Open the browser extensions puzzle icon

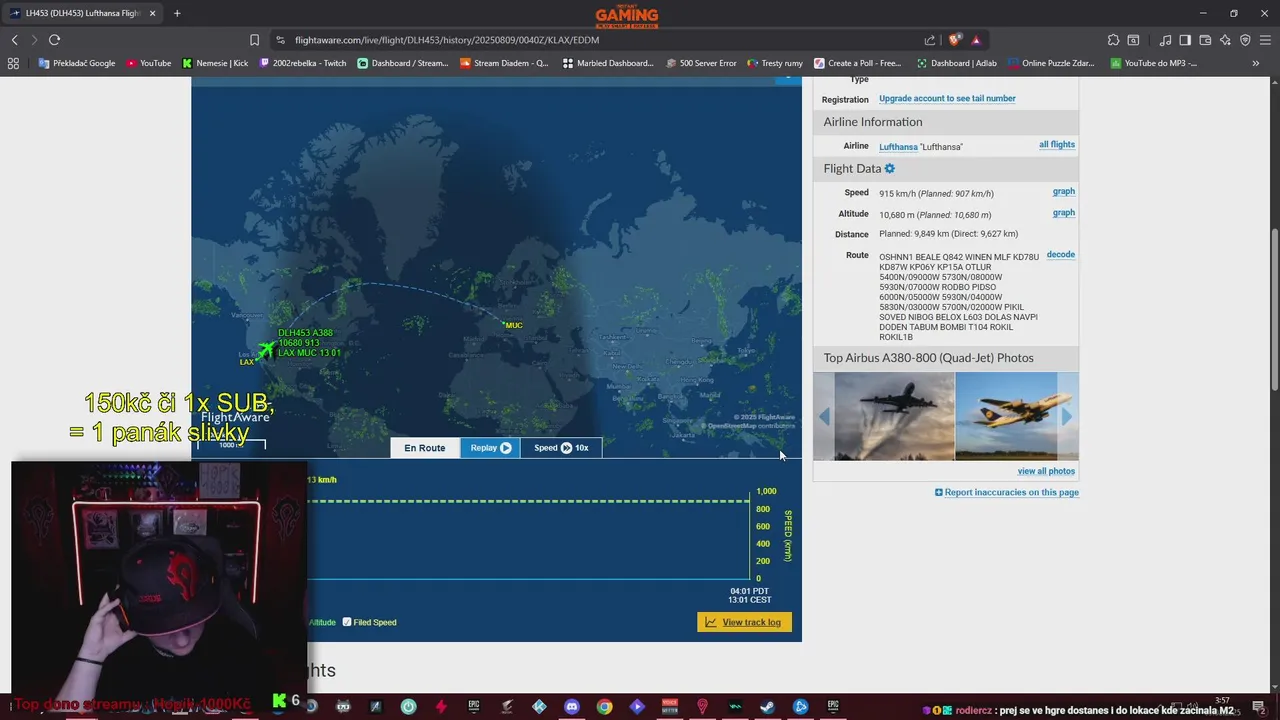pos(1113,40)
